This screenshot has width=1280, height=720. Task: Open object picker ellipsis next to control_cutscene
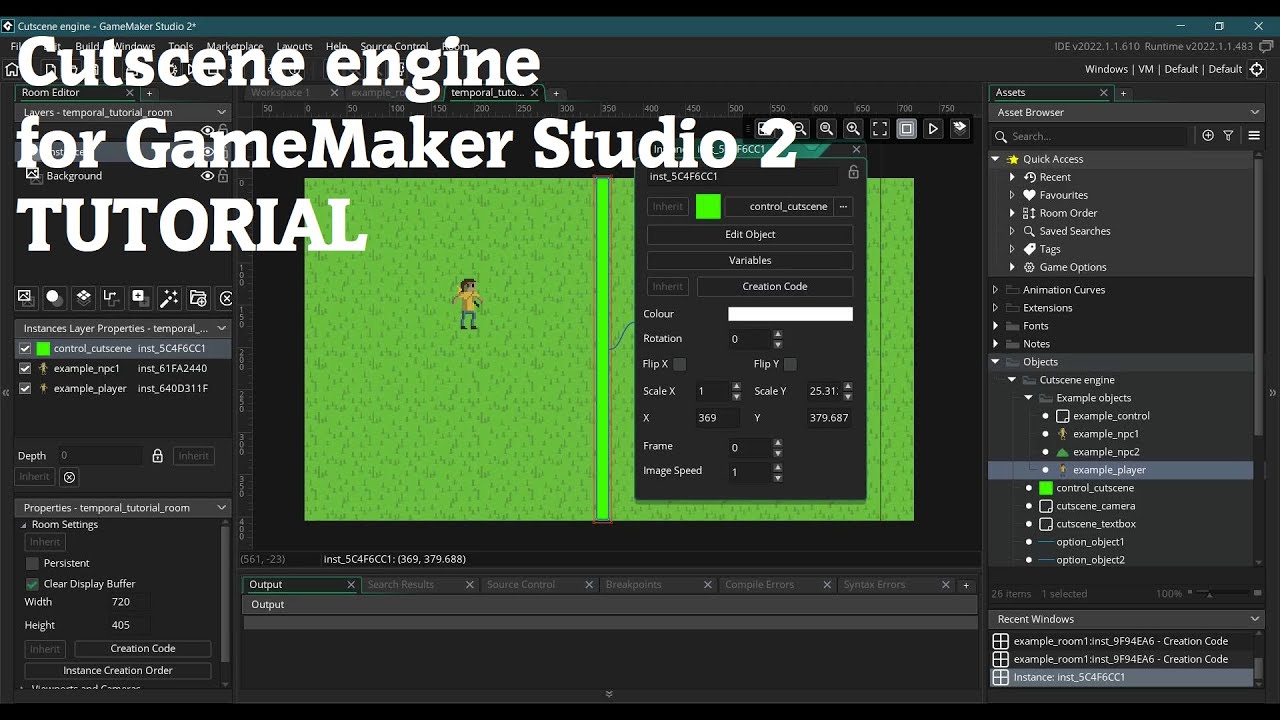[x=844, y=207]
